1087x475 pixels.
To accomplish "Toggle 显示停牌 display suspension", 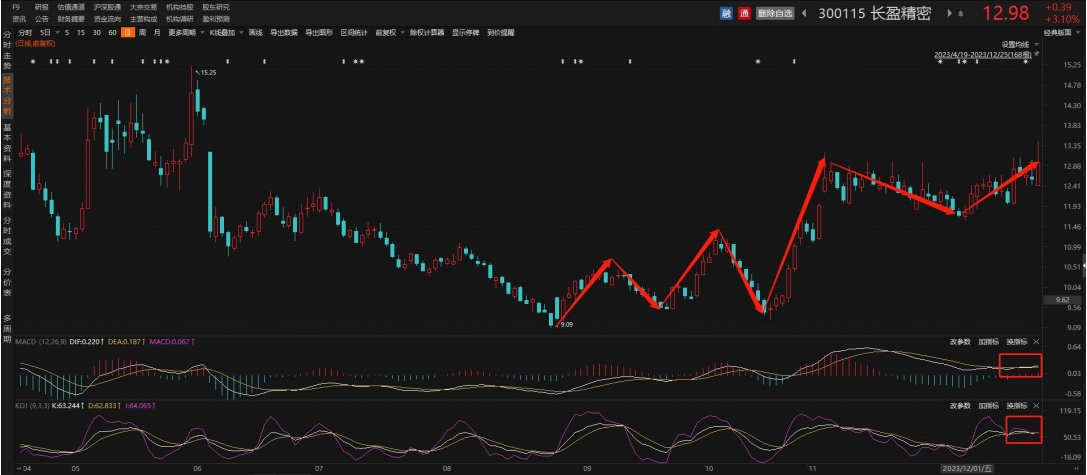I will pyautogui.click(x=465, y=32).
